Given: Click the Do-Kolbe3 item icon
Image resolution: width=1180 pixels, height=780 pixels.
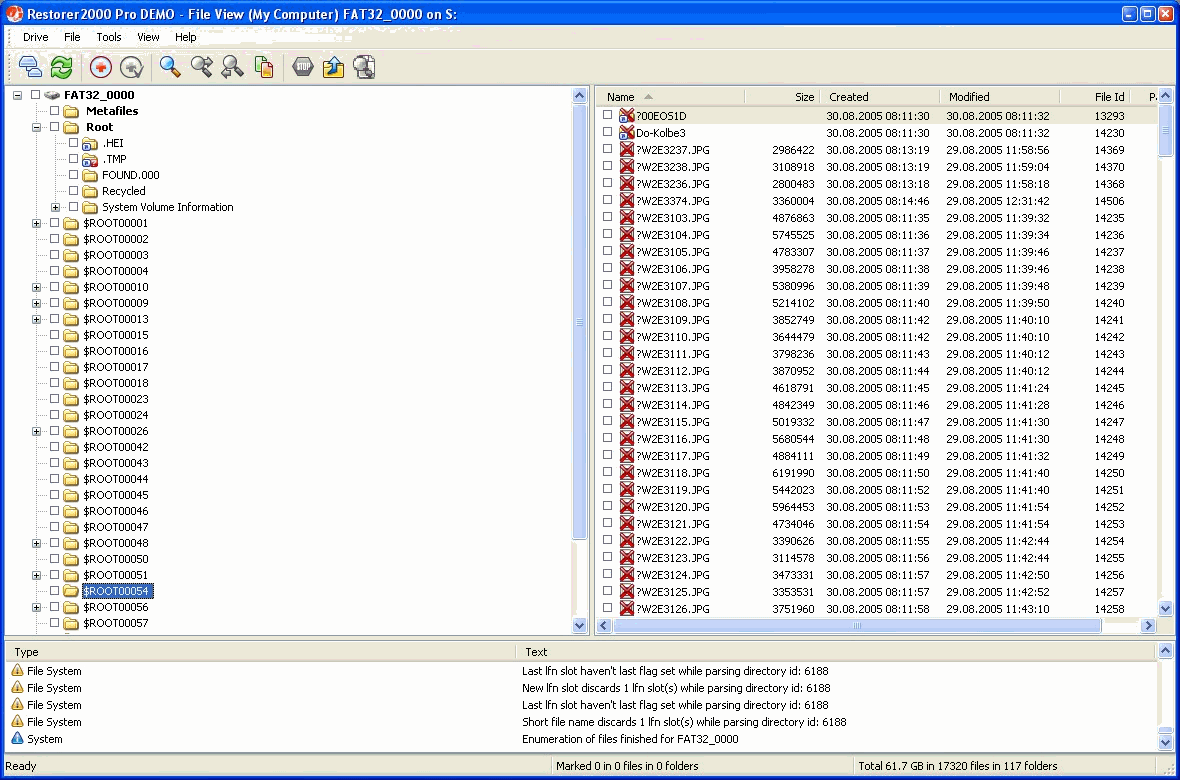Looking at the screenshot, I should click(626, 133).
